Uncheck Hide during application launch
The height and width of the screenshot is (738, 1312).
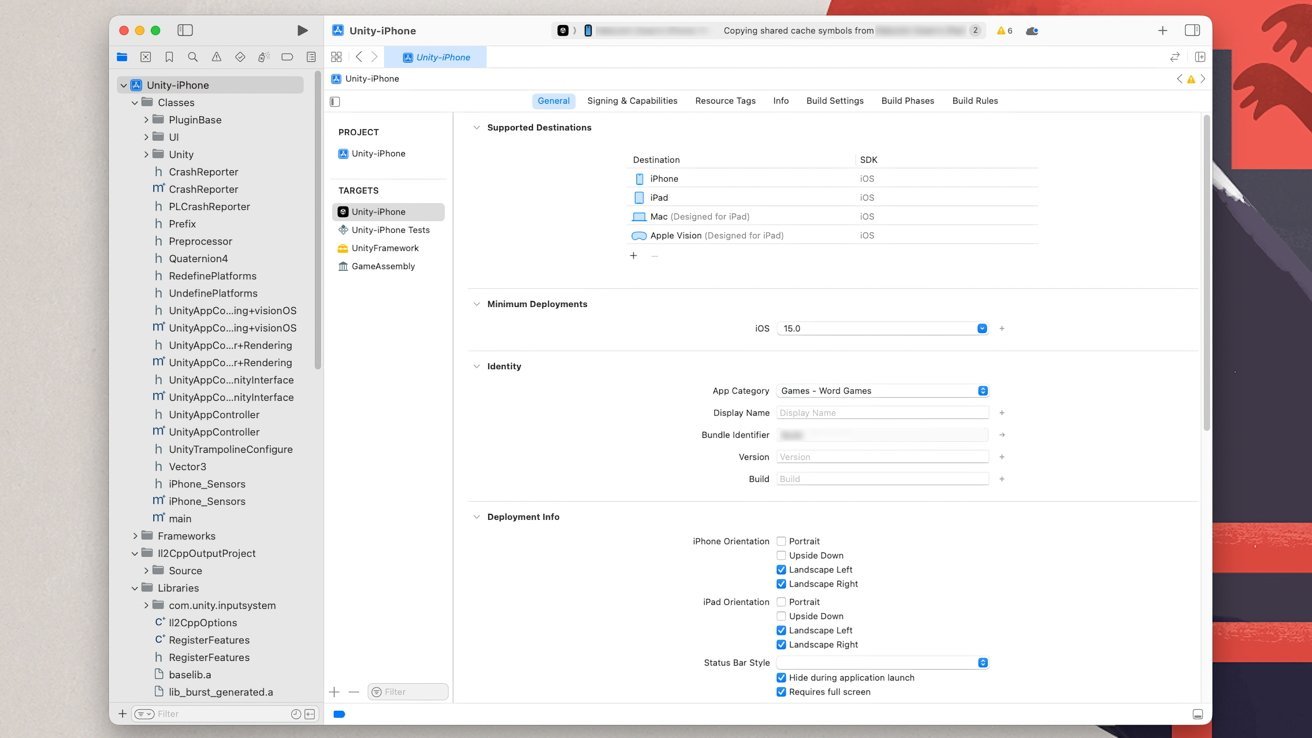pos(781,678)
